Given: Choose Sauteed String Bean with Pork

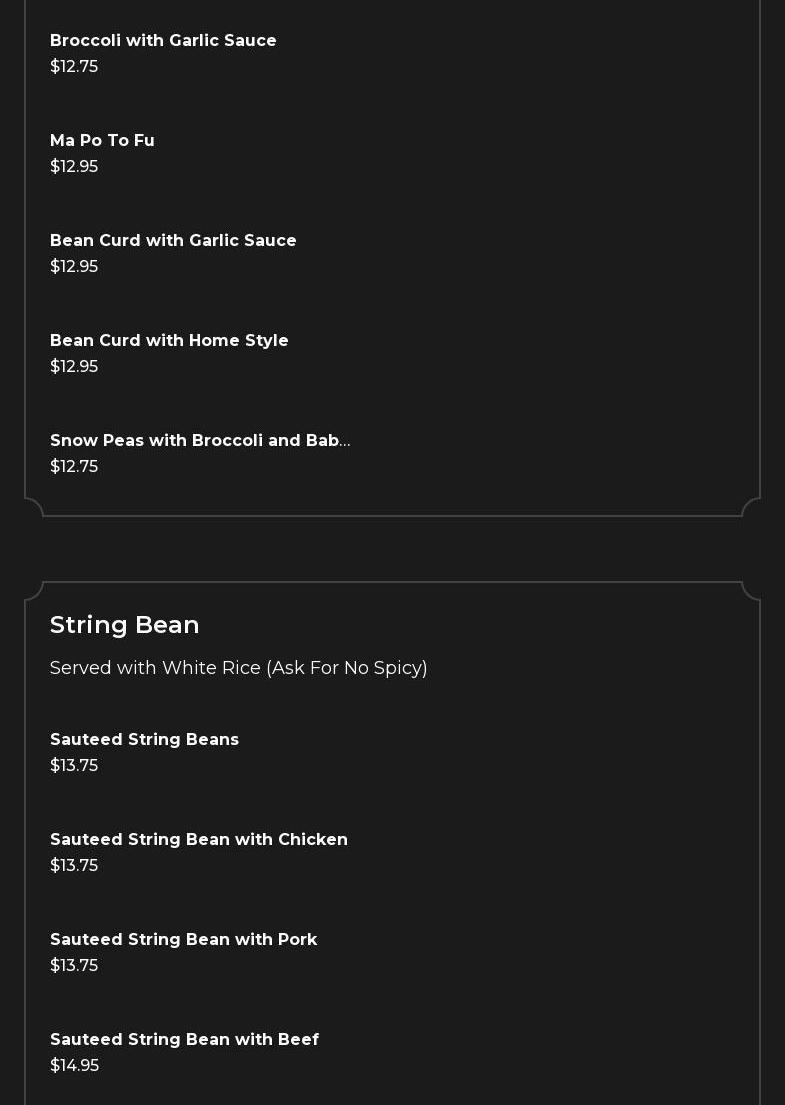Looking at the screenshot, I should tap(183, 939).
